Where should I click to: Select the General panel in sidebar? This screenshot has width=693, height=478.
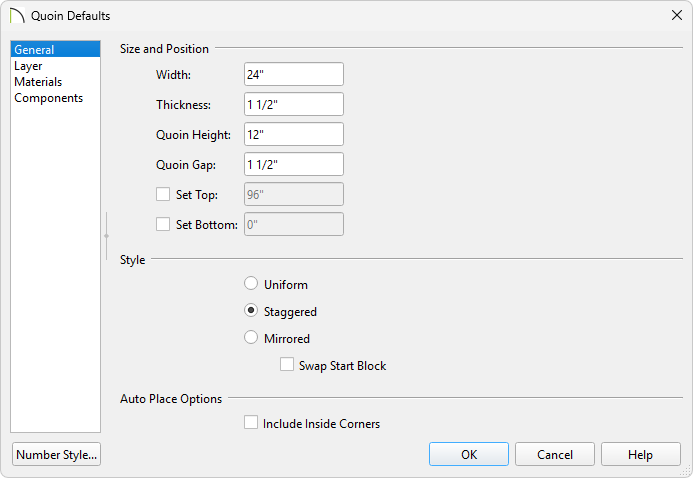click(55, 49)
